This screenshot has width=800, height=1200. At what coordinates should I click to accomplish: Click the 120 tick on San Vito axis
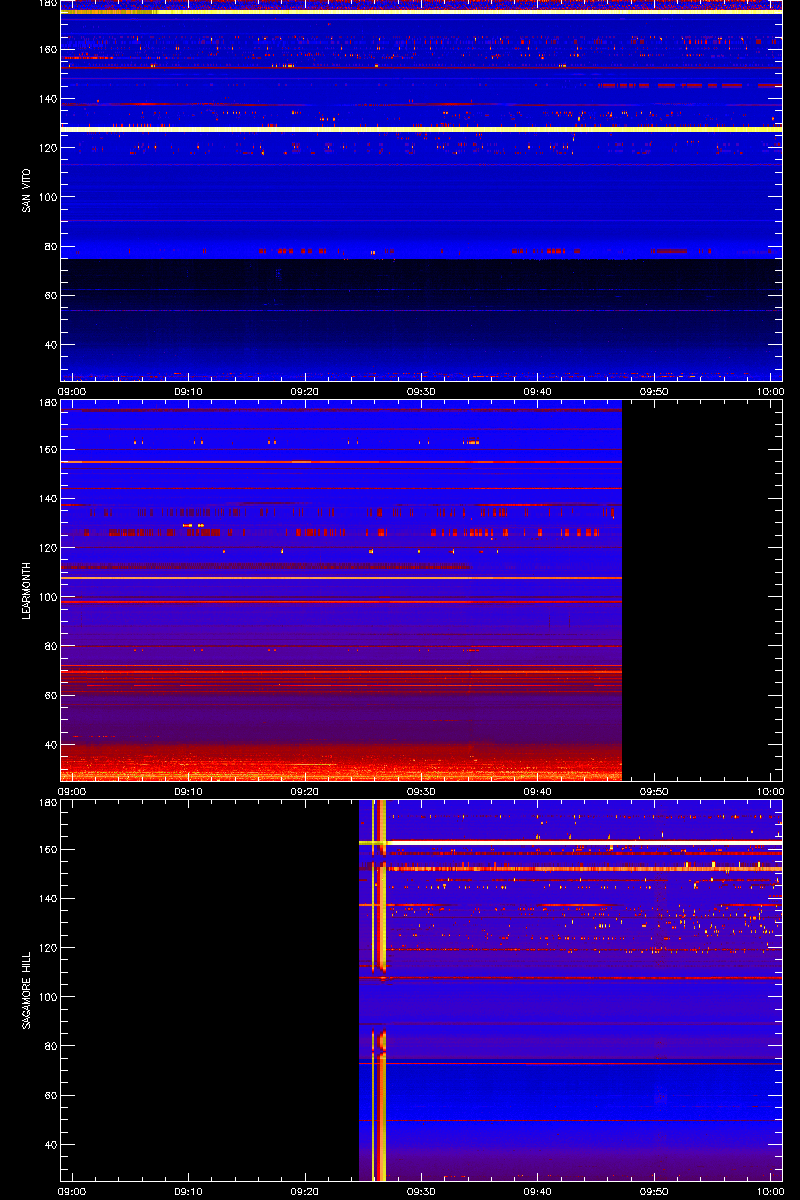click(x=46, y=148)
